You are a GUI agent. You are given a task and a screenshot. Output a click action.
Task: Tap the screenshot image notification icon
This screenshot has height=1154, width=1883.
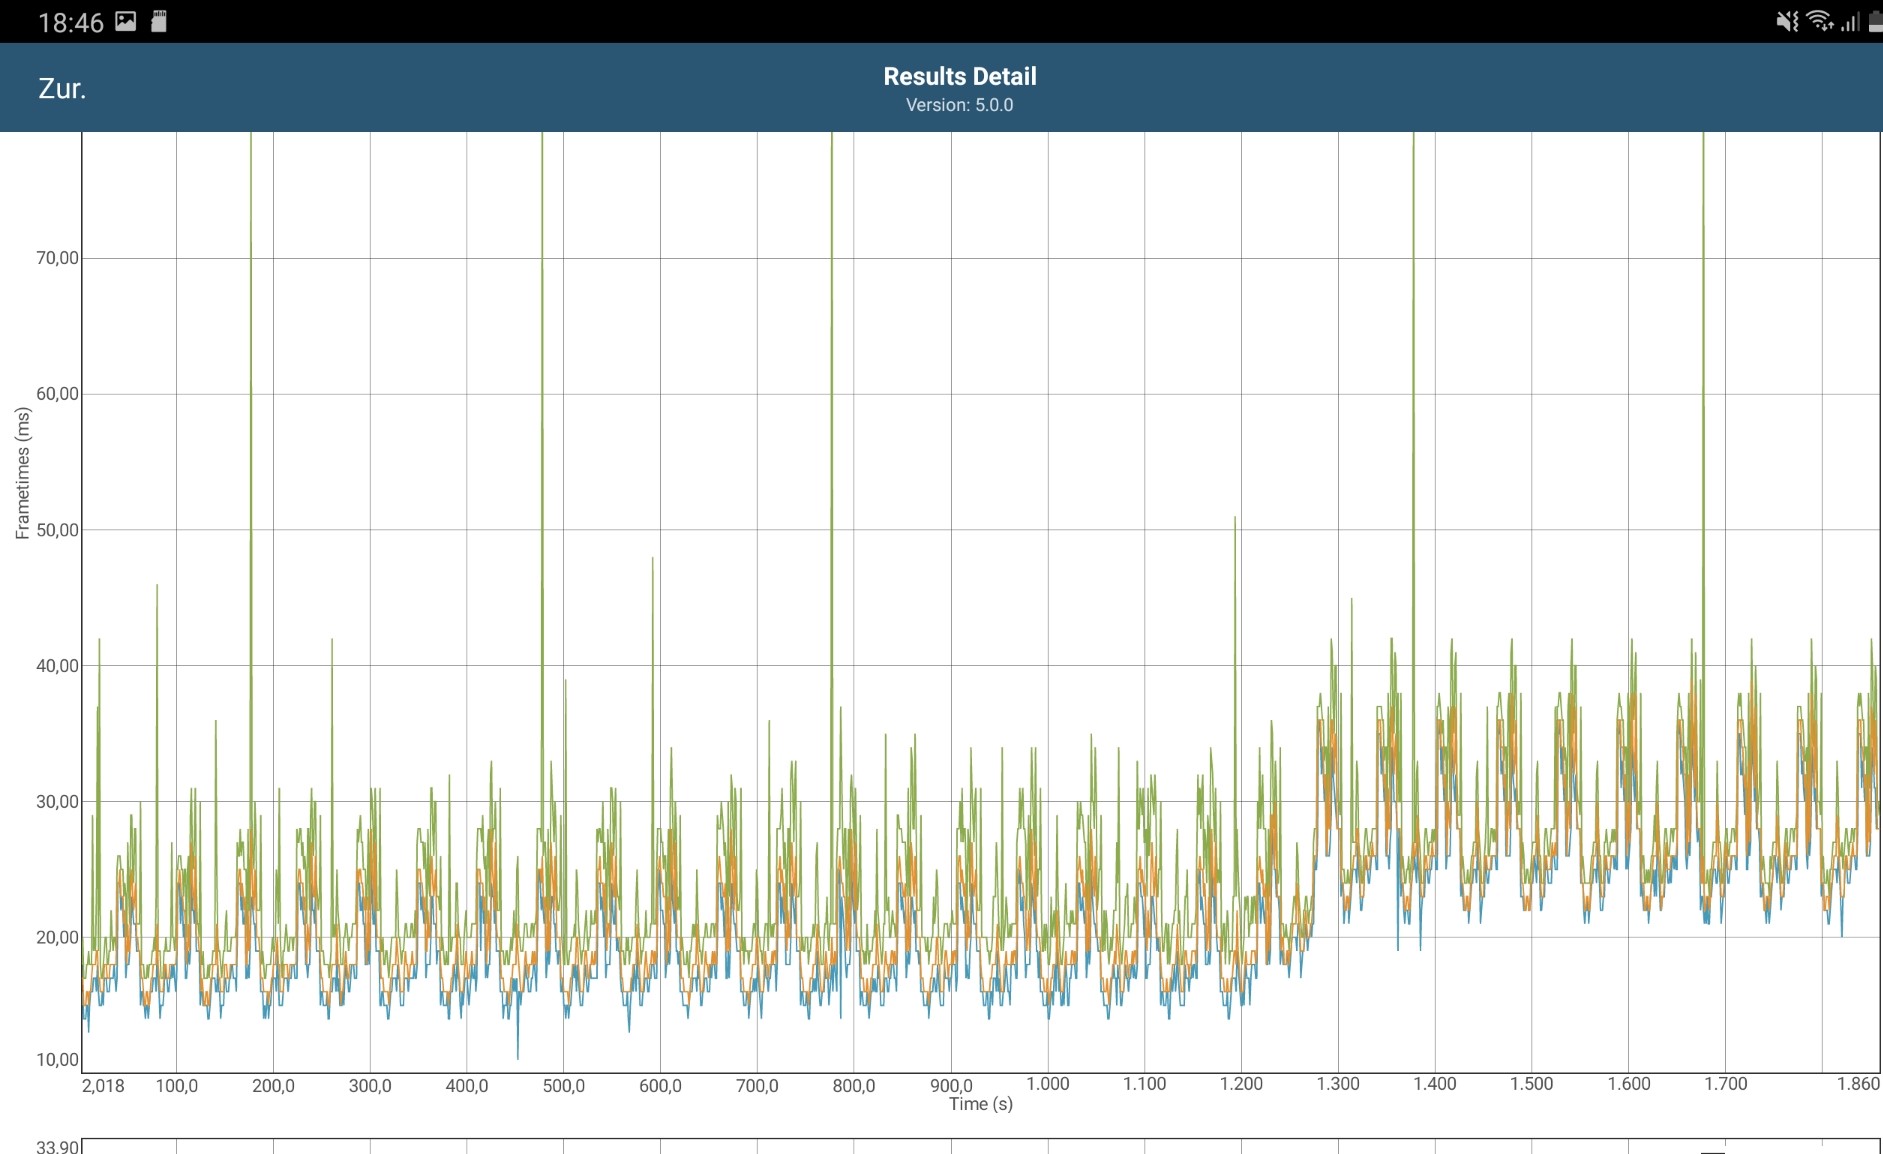pos(126,22)
